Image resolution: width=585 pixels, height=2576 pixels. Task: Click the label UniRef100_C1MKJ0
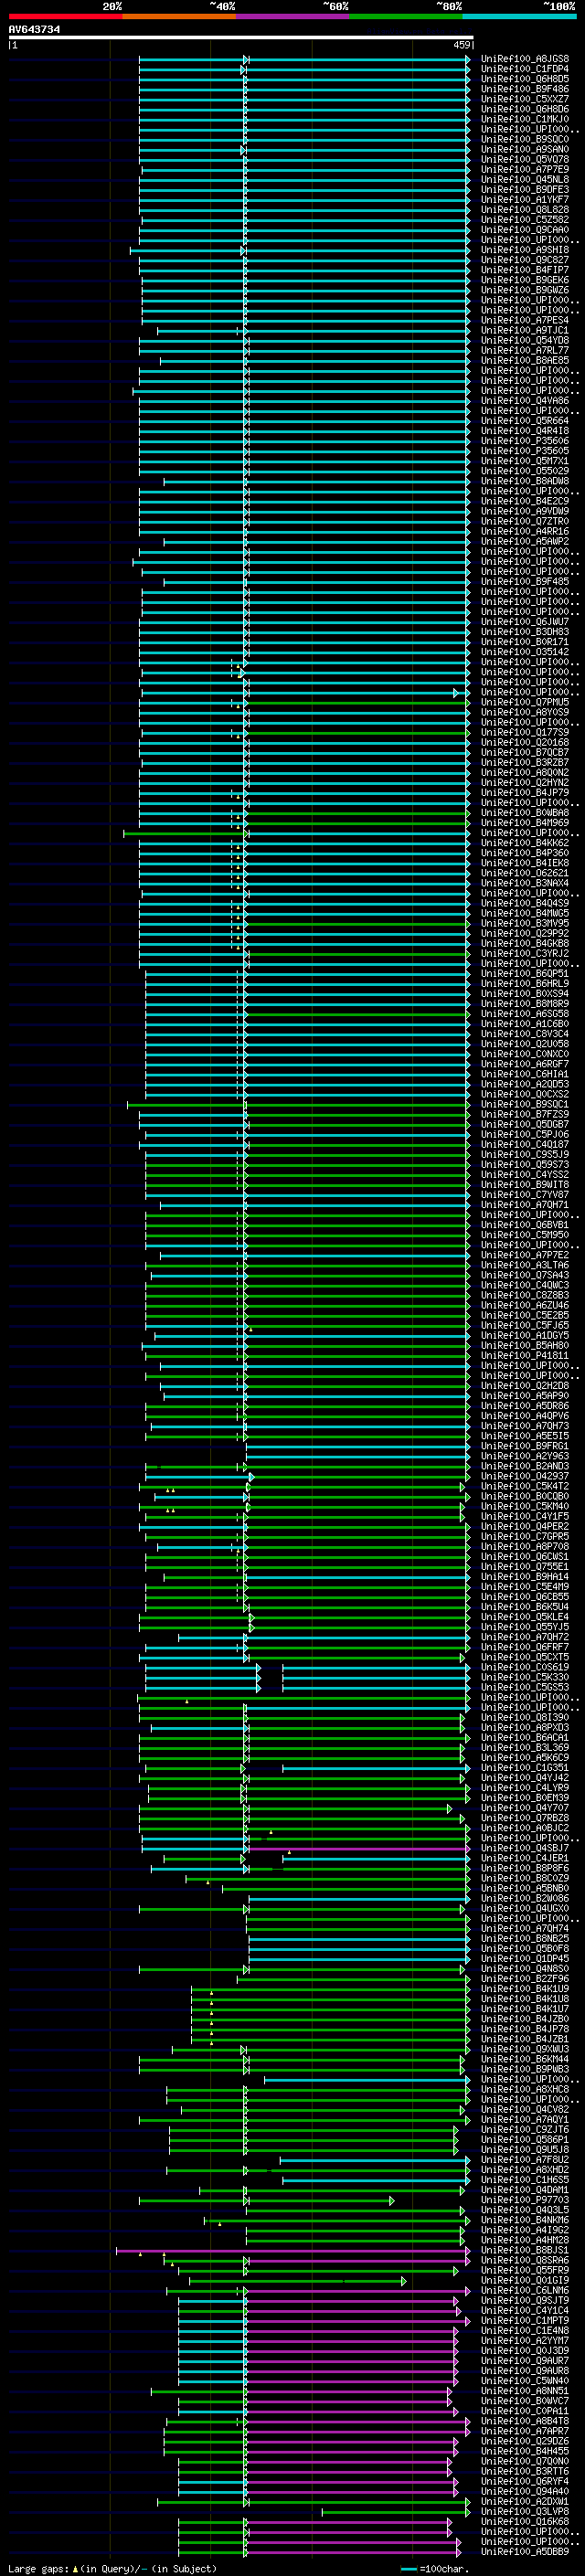(525, 119)
